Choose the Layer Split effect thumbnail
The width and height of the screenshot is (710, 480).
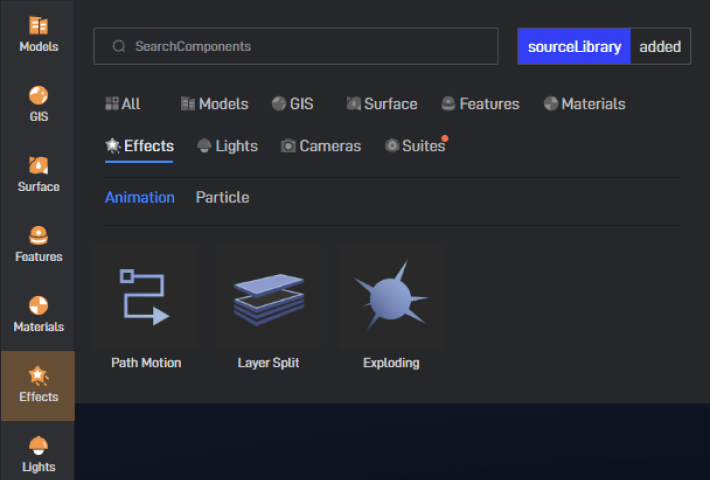[269, 297]
